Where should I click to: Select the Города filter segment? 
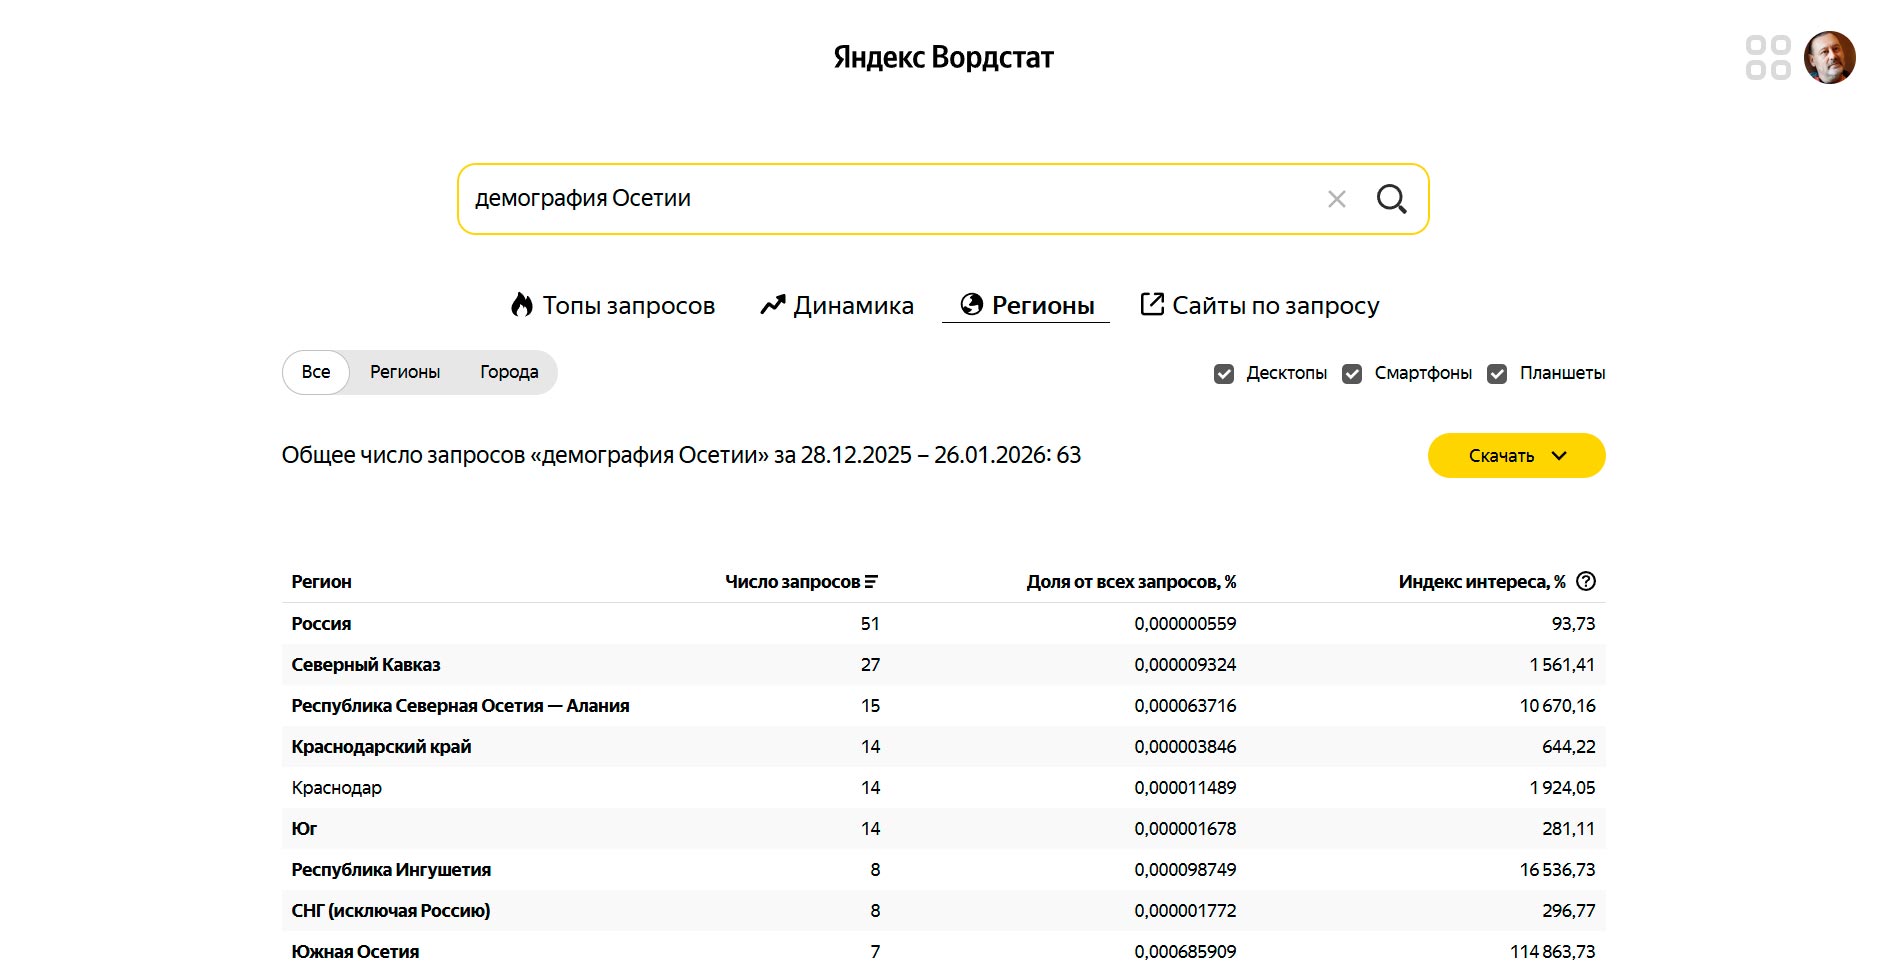(x=509, y=372)
